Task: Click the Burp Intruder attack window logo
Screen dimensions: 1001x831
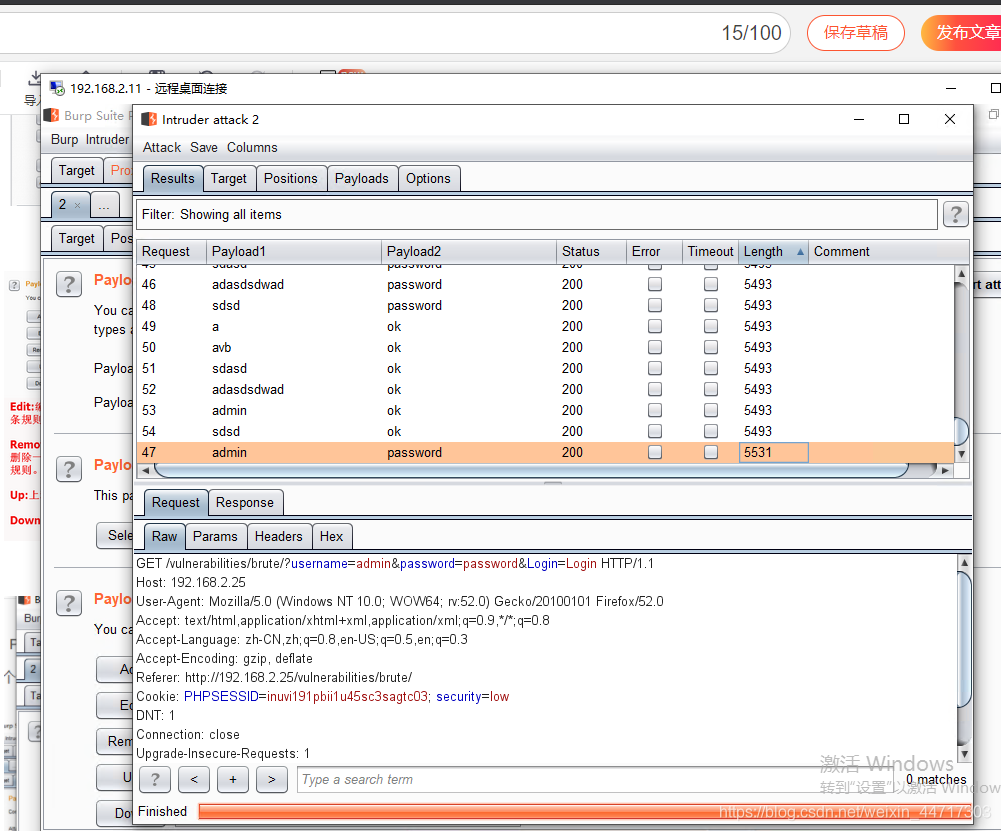Action: pyautogui.click(x=149, y=119)
